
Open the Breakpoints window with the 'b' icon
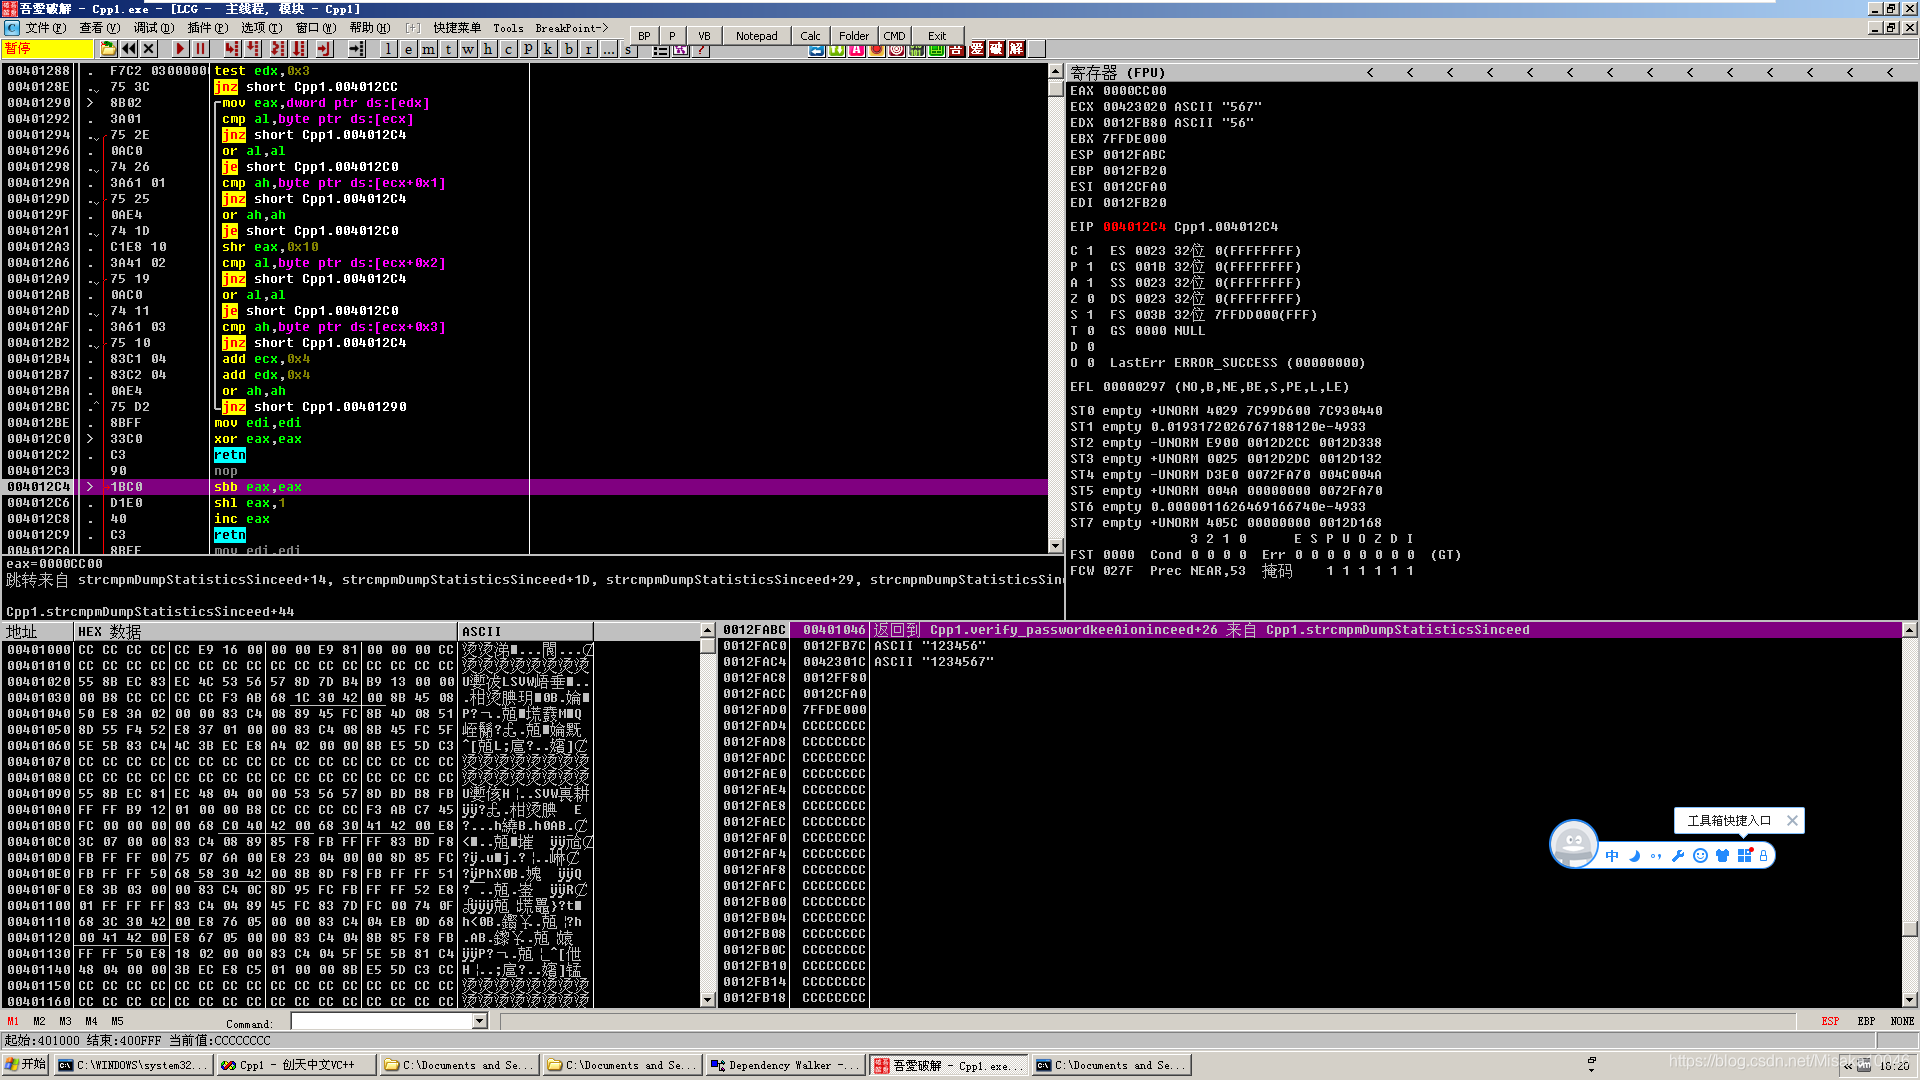click(568, 48)
